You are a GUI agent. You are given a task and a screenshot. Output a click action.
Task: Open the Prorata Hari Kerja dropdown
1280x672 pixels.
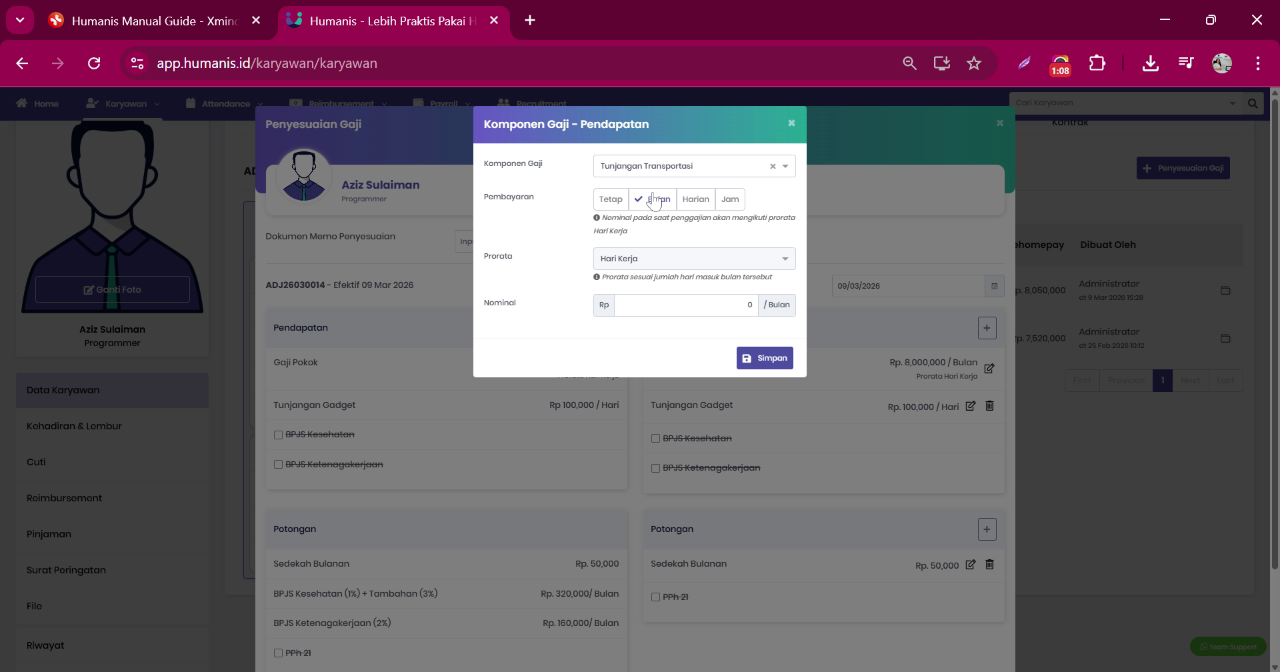pos(694,259)
